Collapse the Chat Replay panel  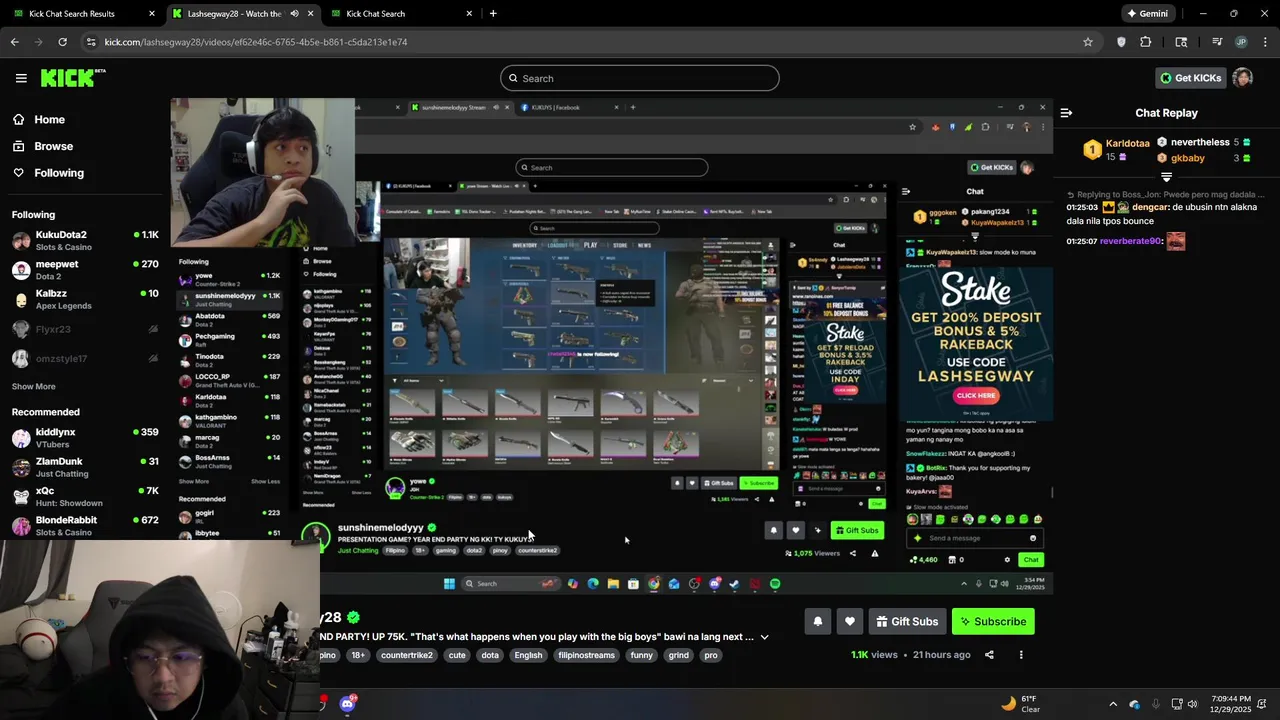click(x=1066, y=113)
